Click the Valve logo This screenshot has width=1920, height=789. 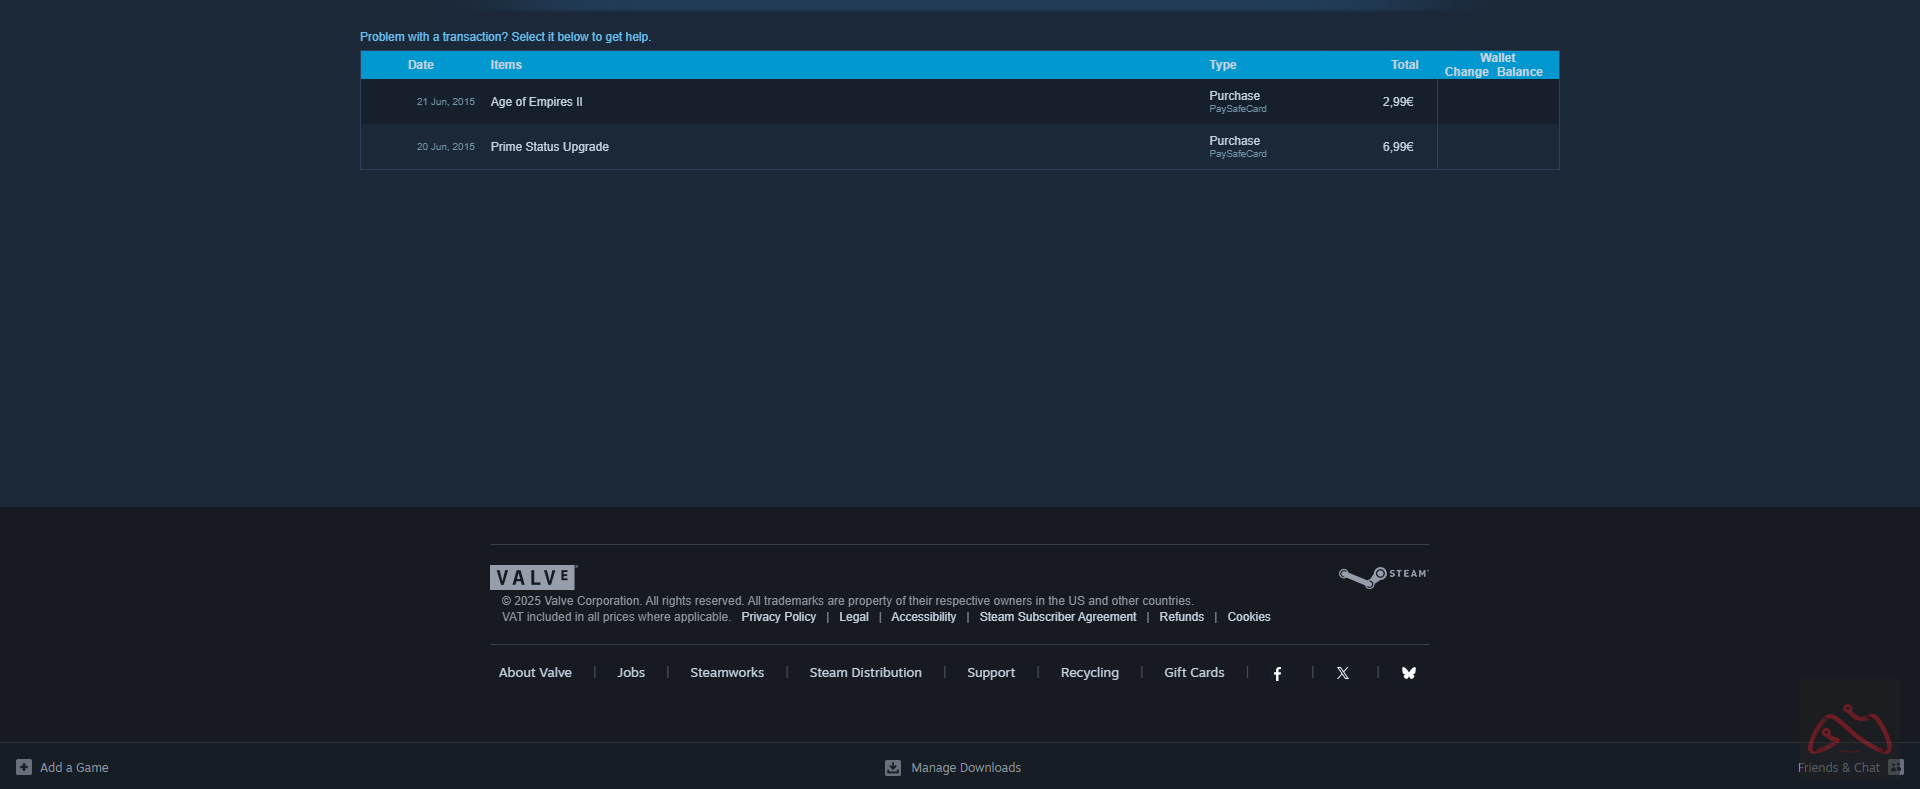point(532,577)
